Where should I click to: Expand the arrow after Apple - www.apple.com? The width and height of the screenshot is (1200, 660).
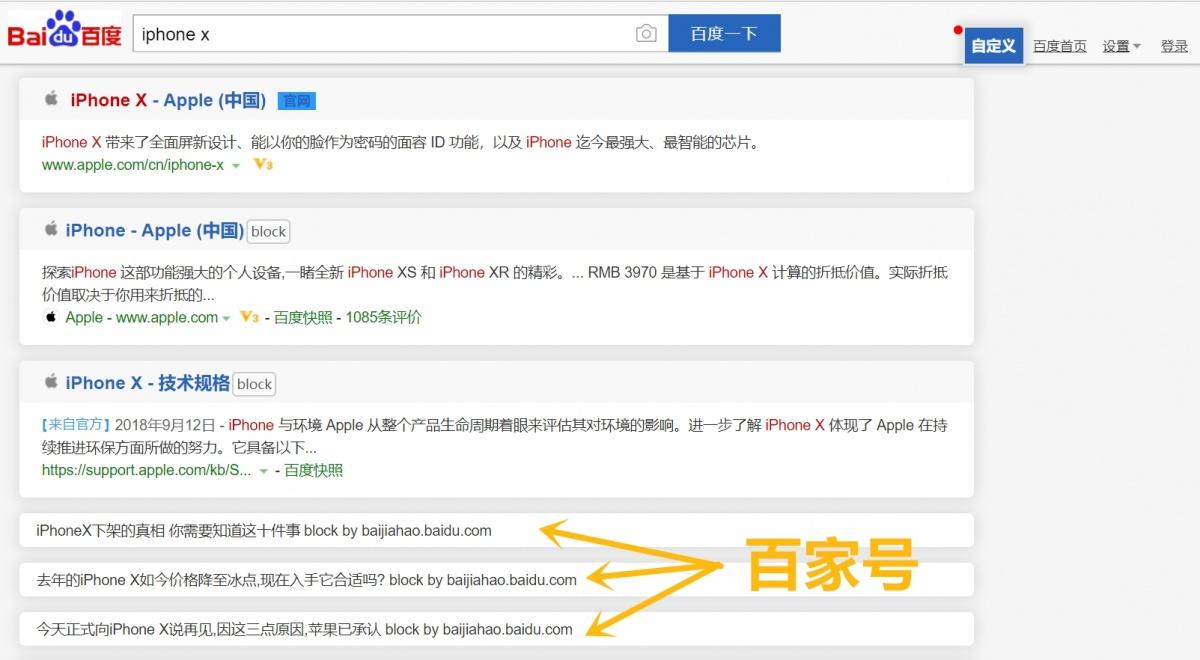coord(227,318)
